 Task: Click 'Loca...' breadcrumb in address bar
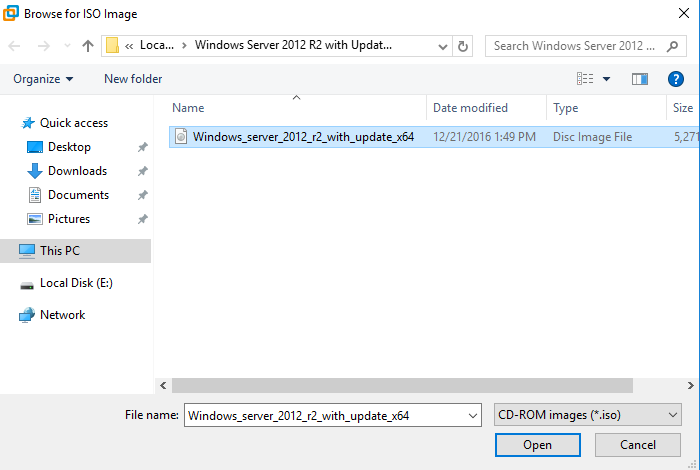[x=157, y=46]
